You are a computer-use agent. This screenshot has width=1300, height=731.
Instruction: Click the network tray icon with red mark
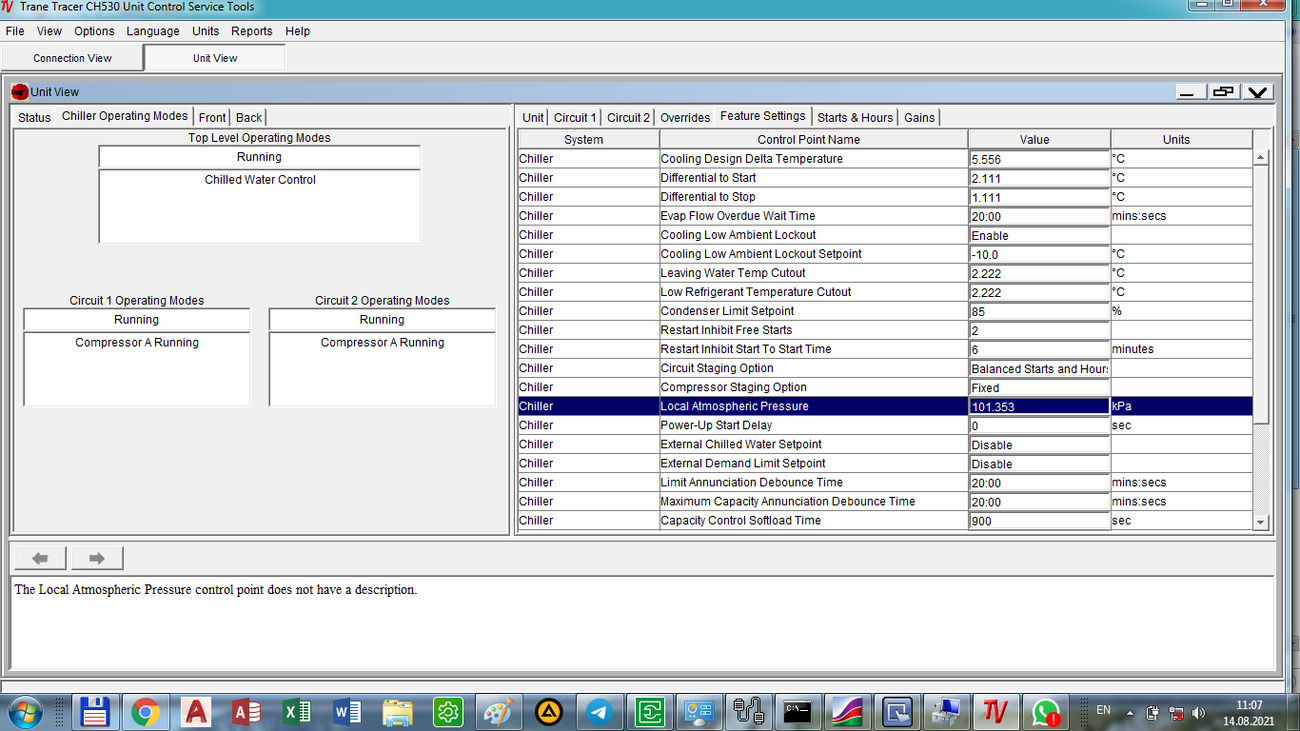point(1175,713)
